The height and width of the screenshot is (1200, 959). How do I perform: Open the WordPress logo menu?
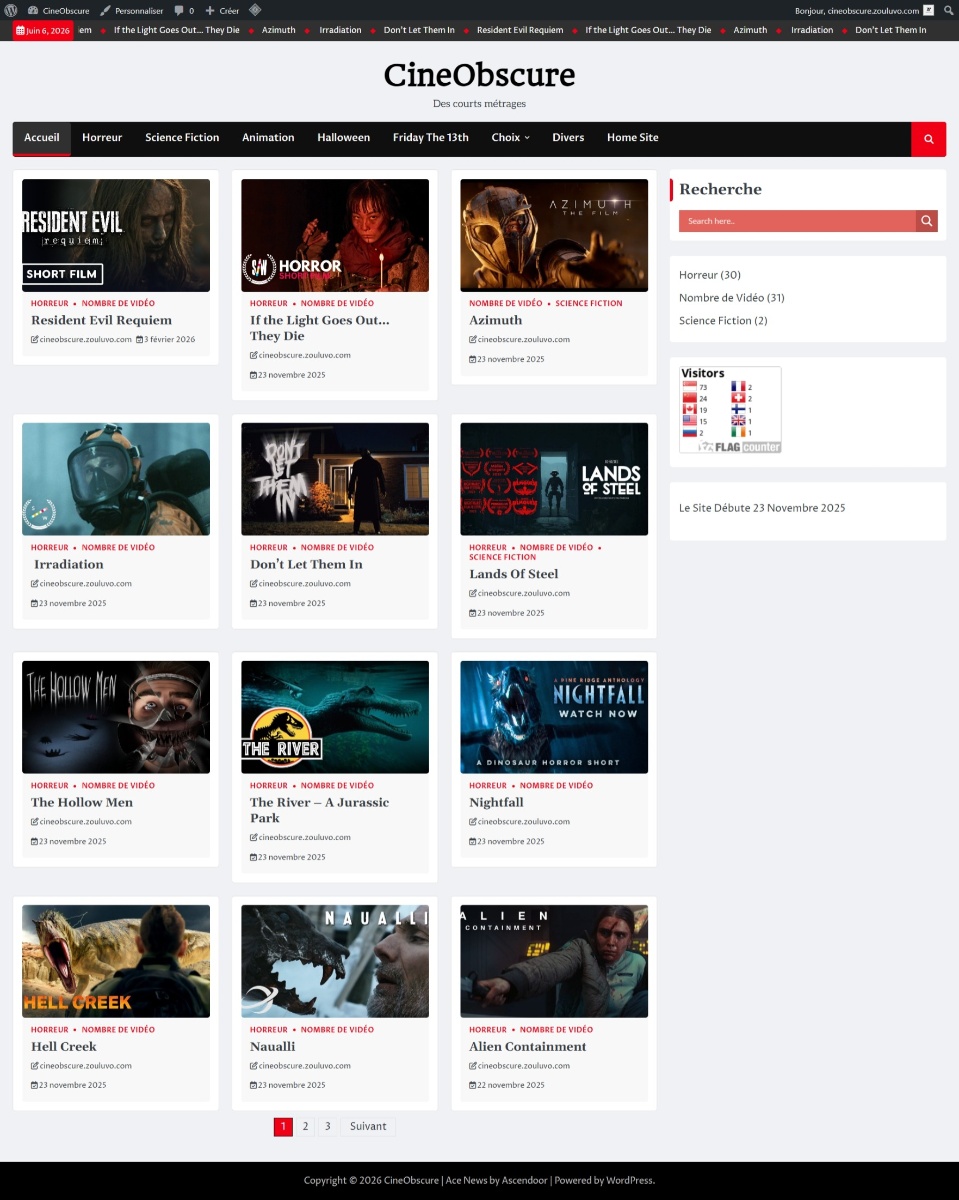[9, 10]
